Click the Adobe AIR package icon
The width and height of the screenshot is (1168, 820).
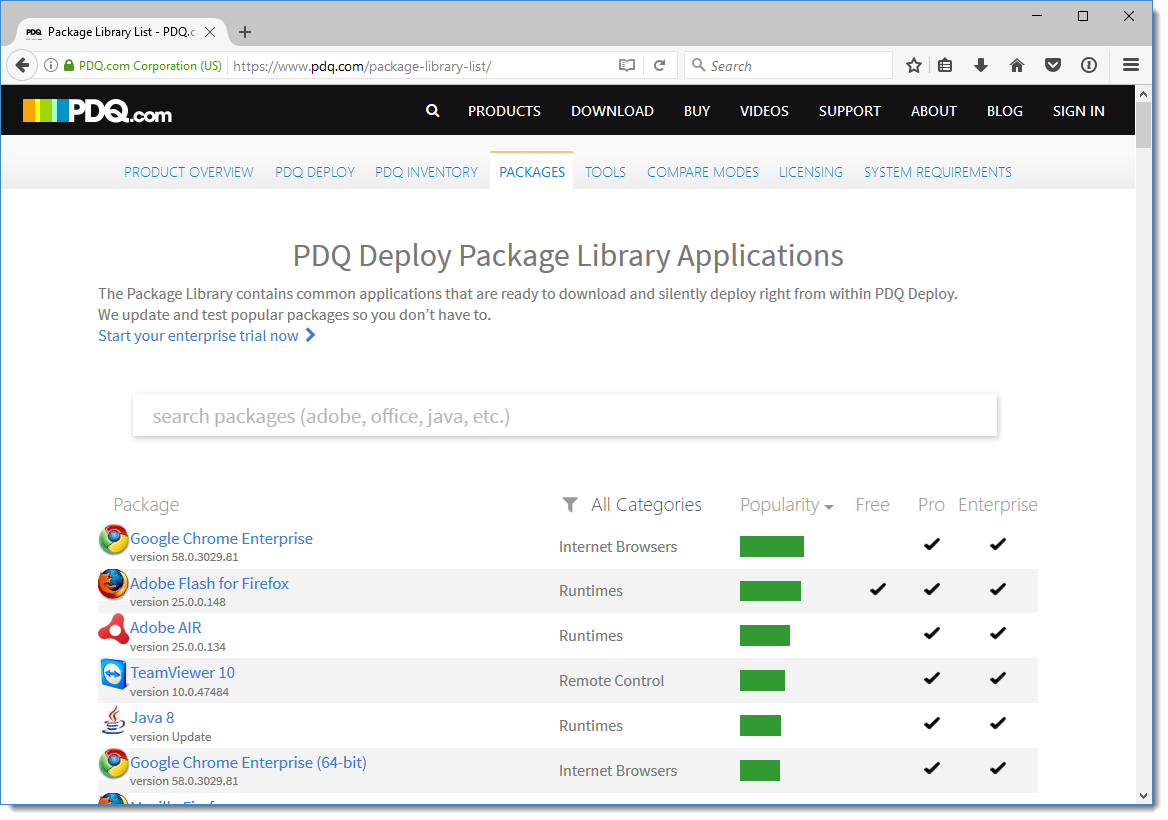pyautogui.click(x=113, y=630)
